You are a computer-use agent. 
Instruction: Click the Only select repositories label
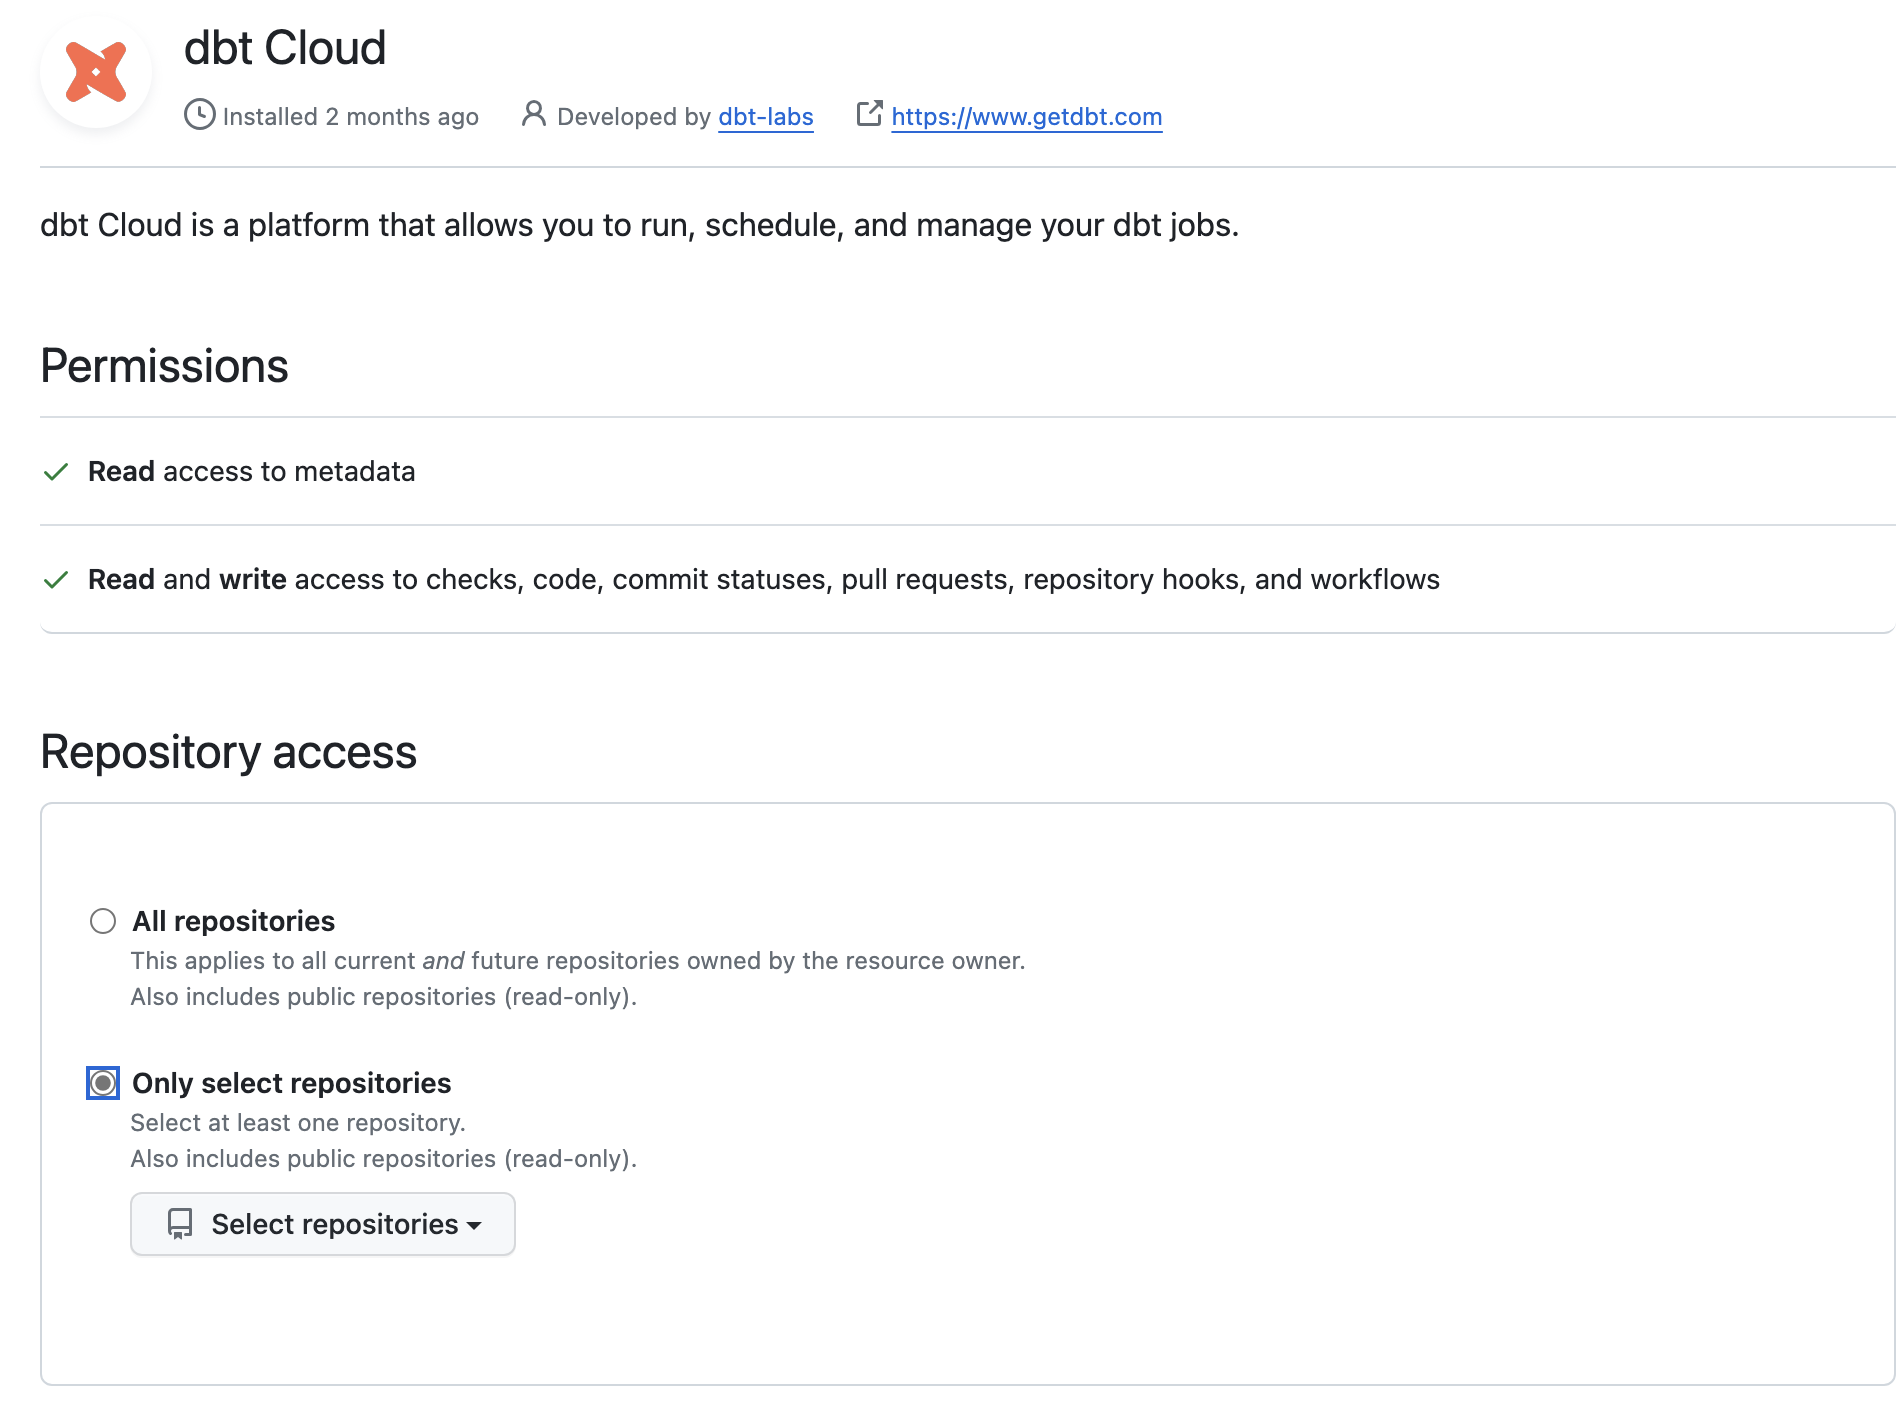(x=292, y=1083)
